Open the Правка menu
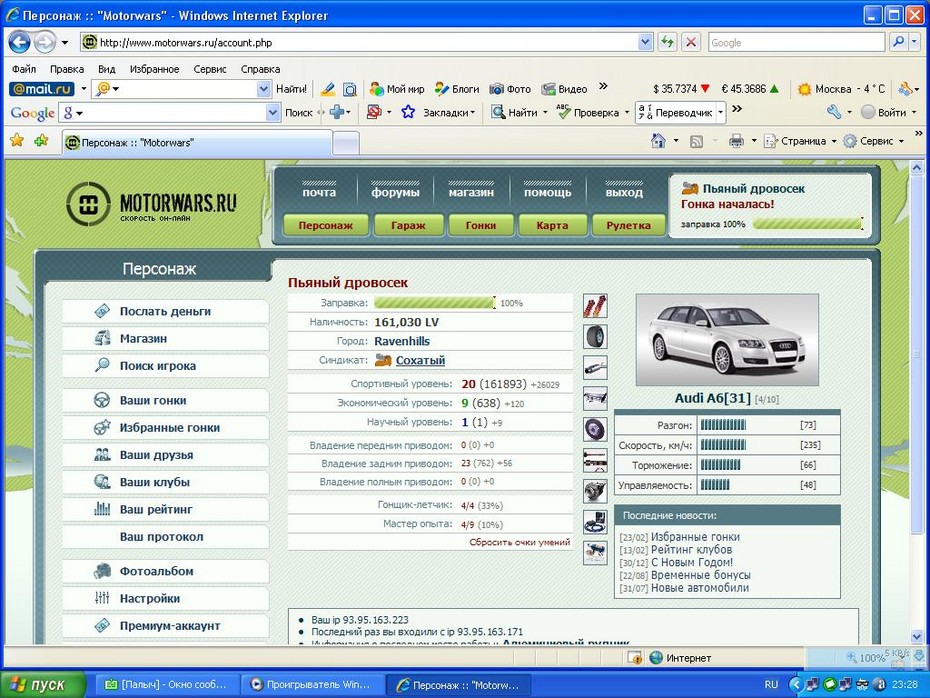The height and width of the screenshot is (698, 930). (66, 69)
